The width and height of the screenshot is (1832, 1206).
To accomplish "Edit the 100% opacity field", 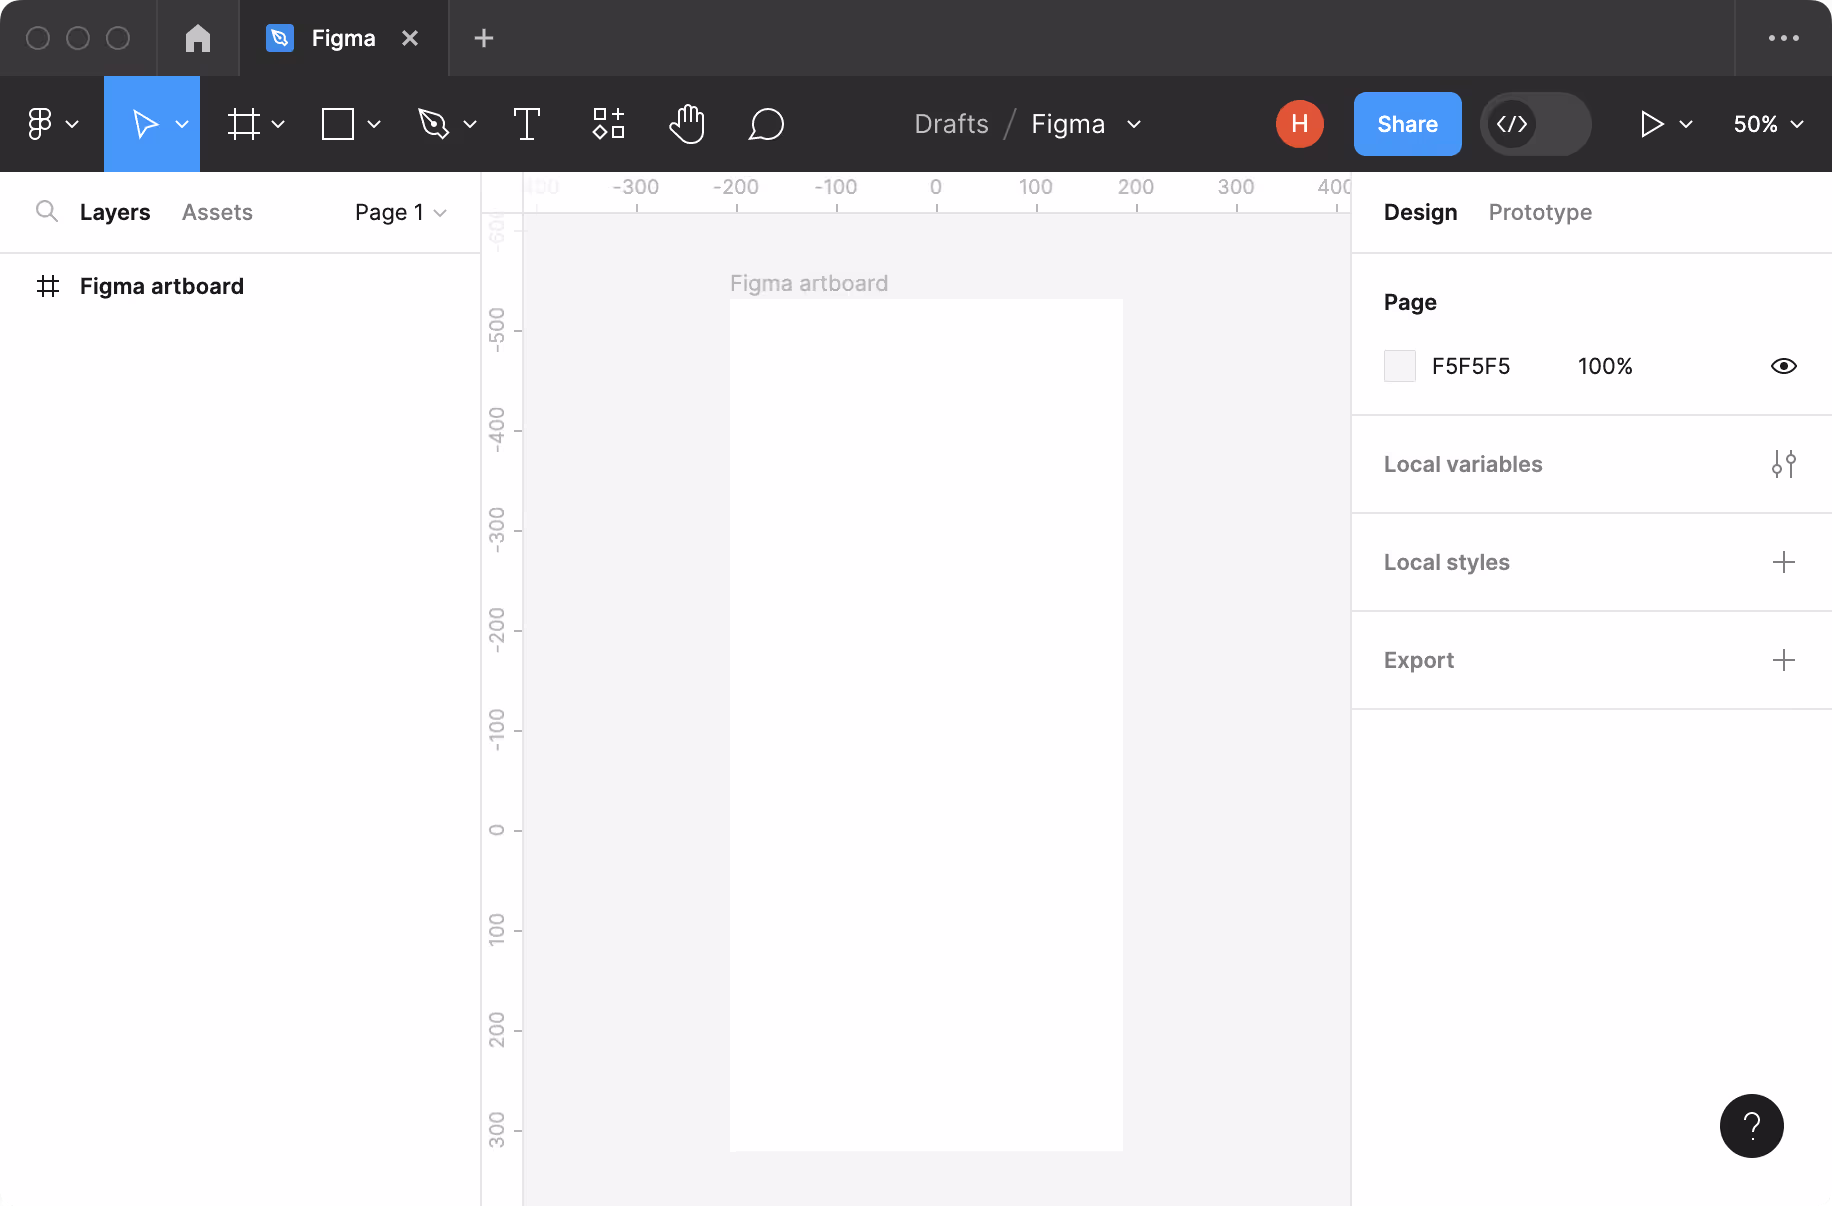I will [1605, 366].
